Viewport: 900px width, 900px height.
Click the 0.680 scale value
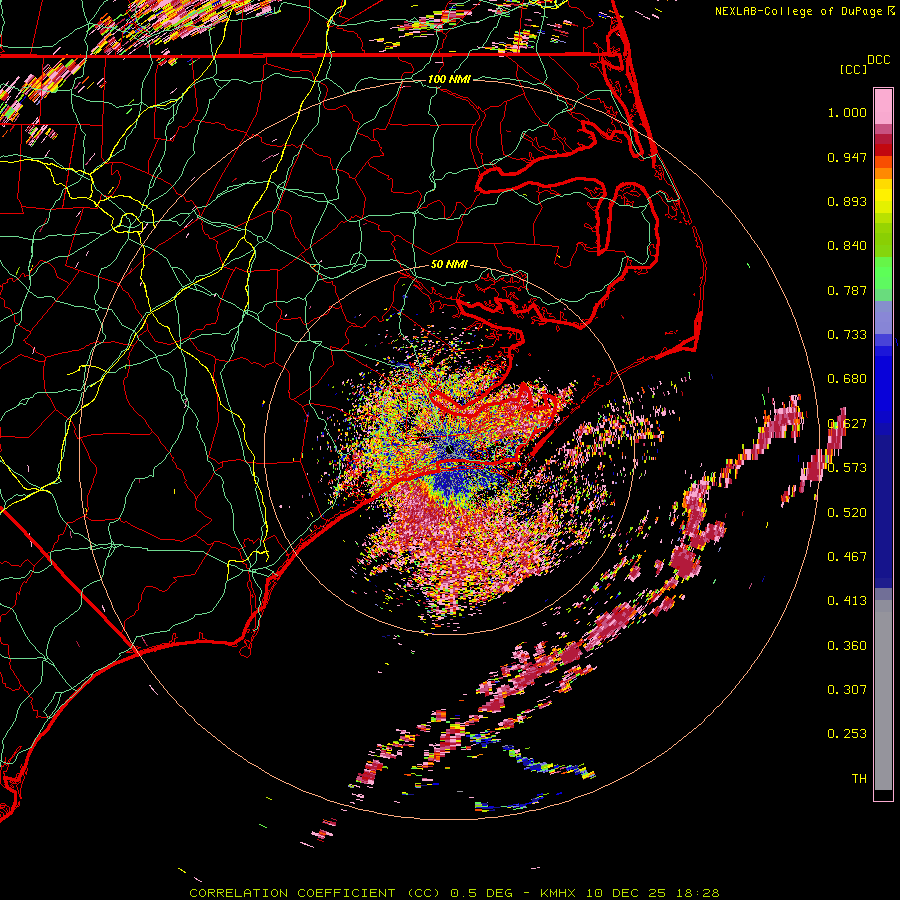click(847, 379)
